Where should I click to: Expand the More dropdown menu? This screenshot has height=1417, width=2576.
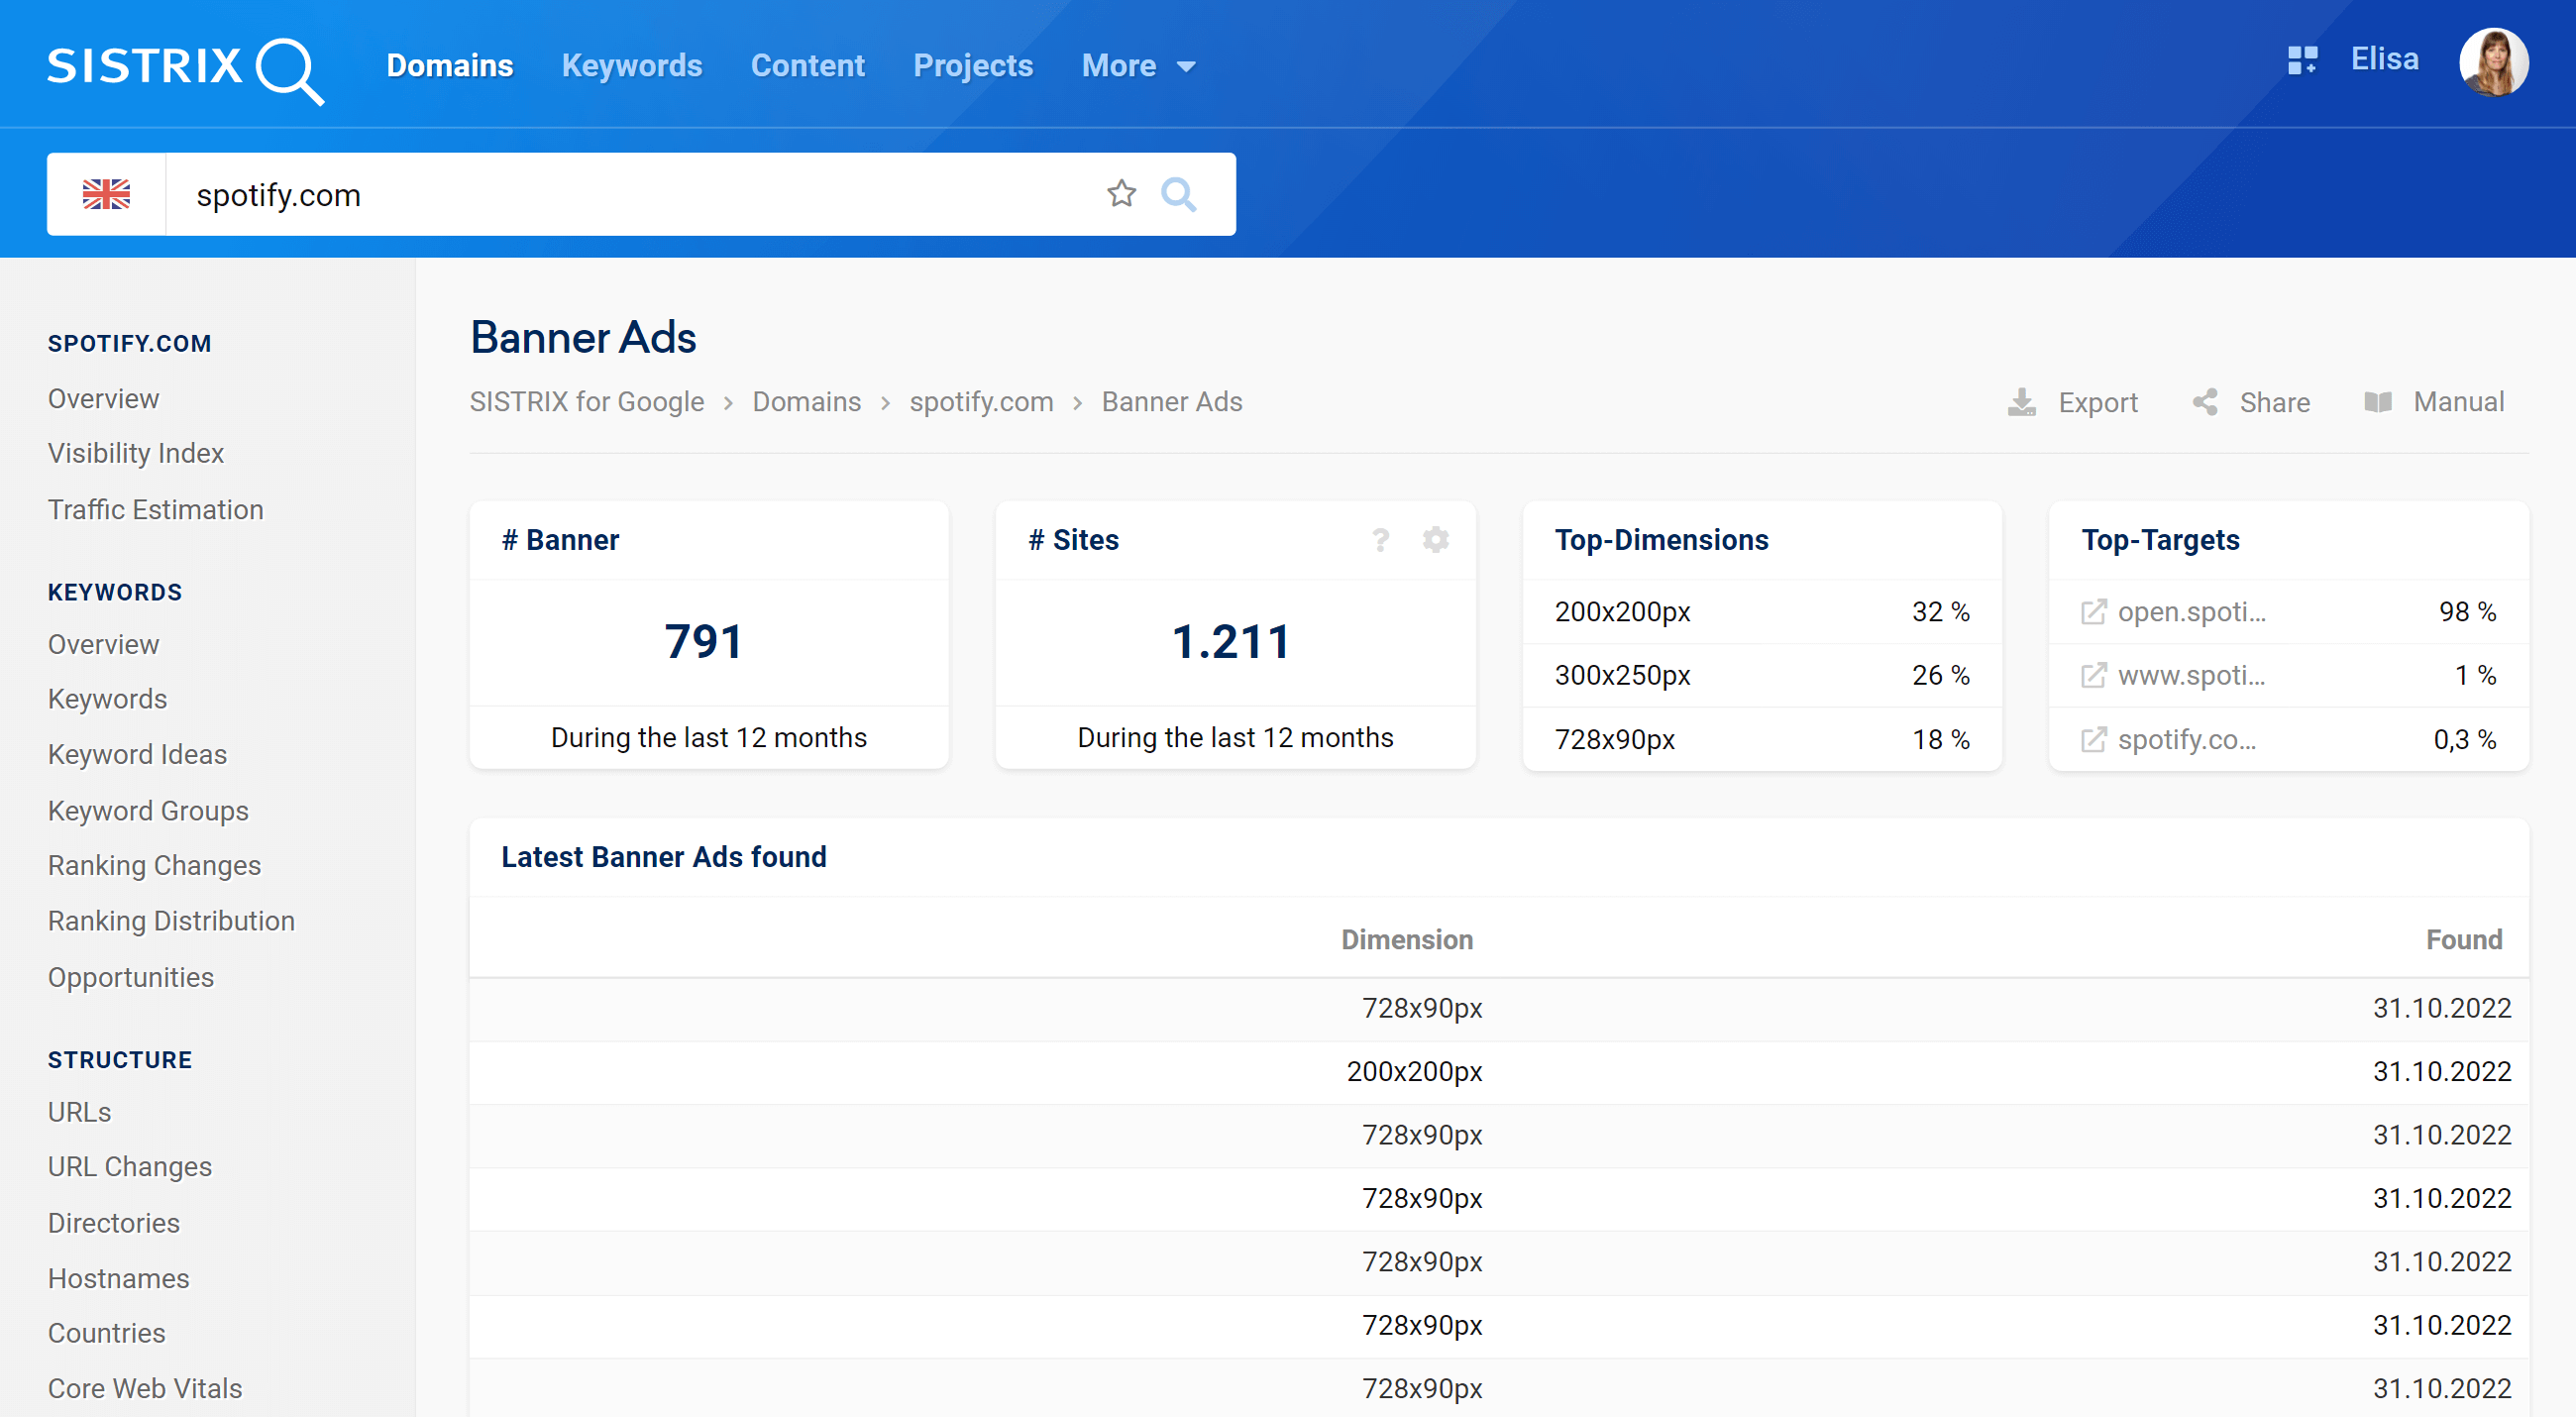1138,66
